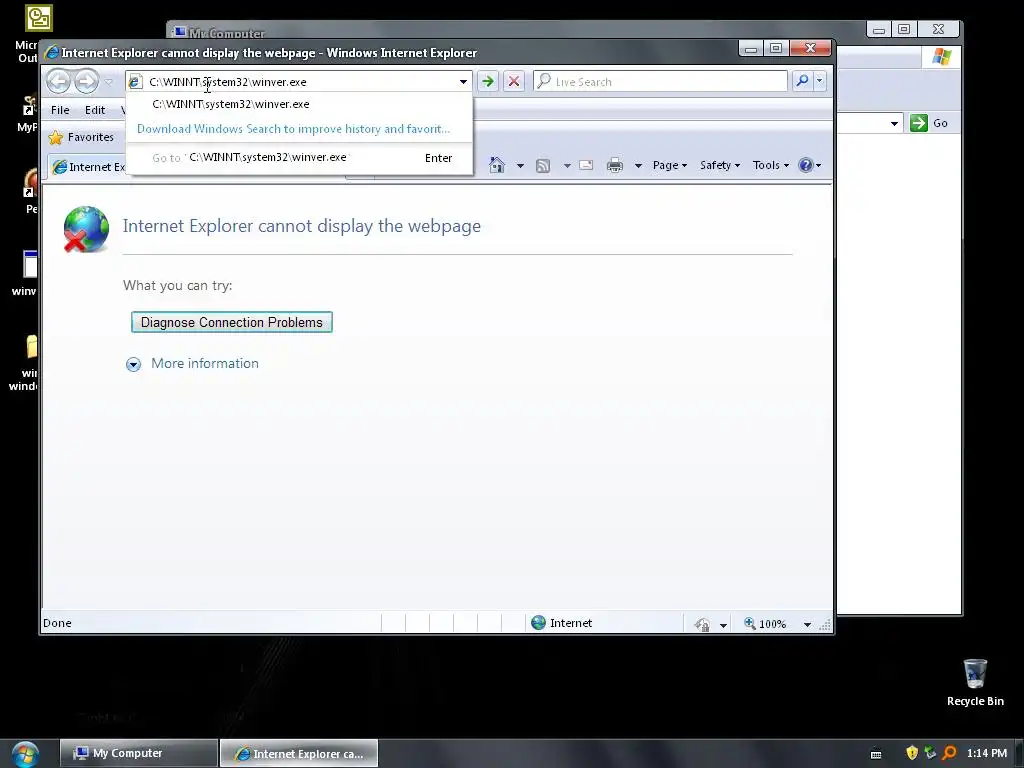Expand the Feeds dropdown arrow
The width and height of the screenshot is (1024, 768).
click(x=567, y=166)
